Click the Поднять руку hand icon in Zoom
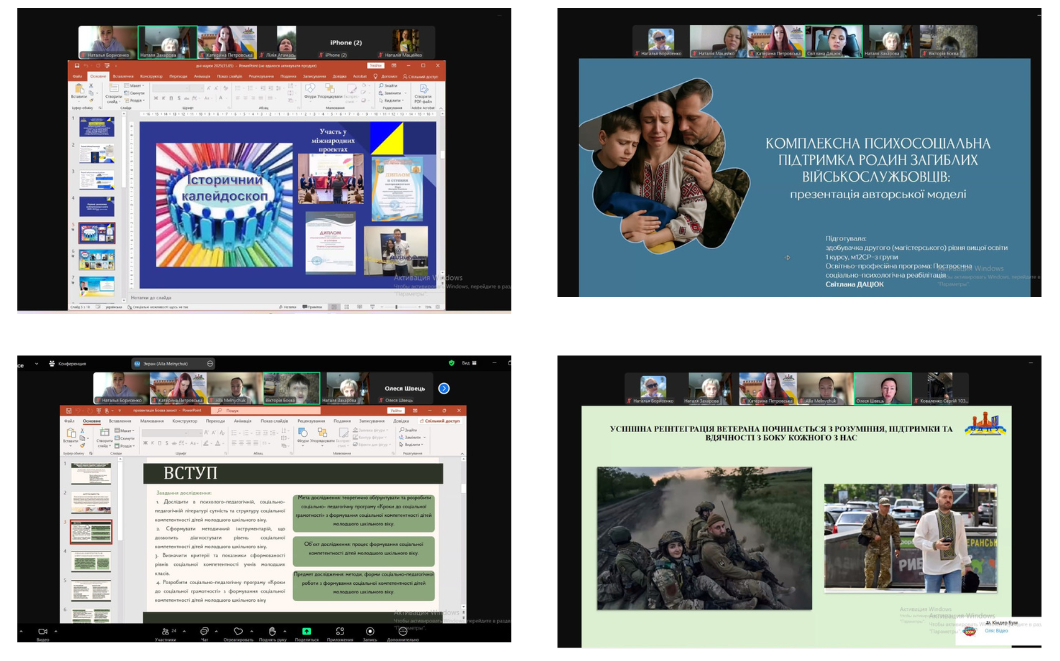This screenshot has width=1060, height=661. 272,633
